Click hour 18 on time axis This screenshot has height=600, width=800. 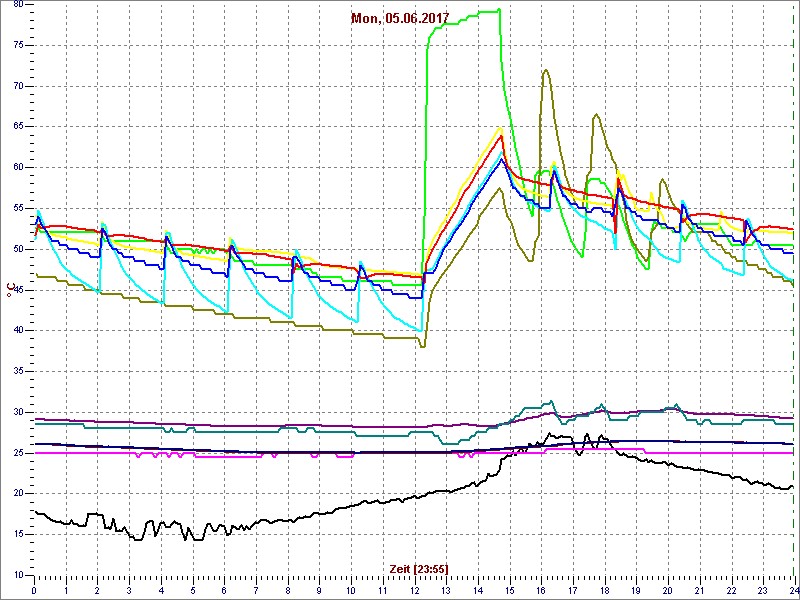[x=604, y=590]
